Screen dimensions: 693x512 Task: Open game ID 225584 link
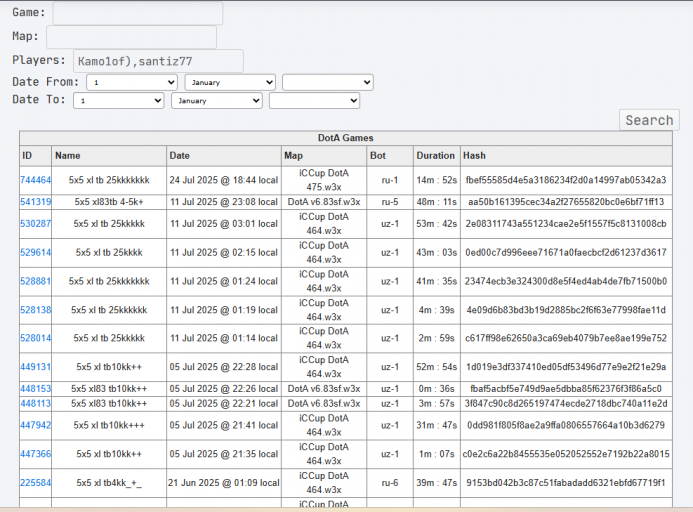coord(35,483)
